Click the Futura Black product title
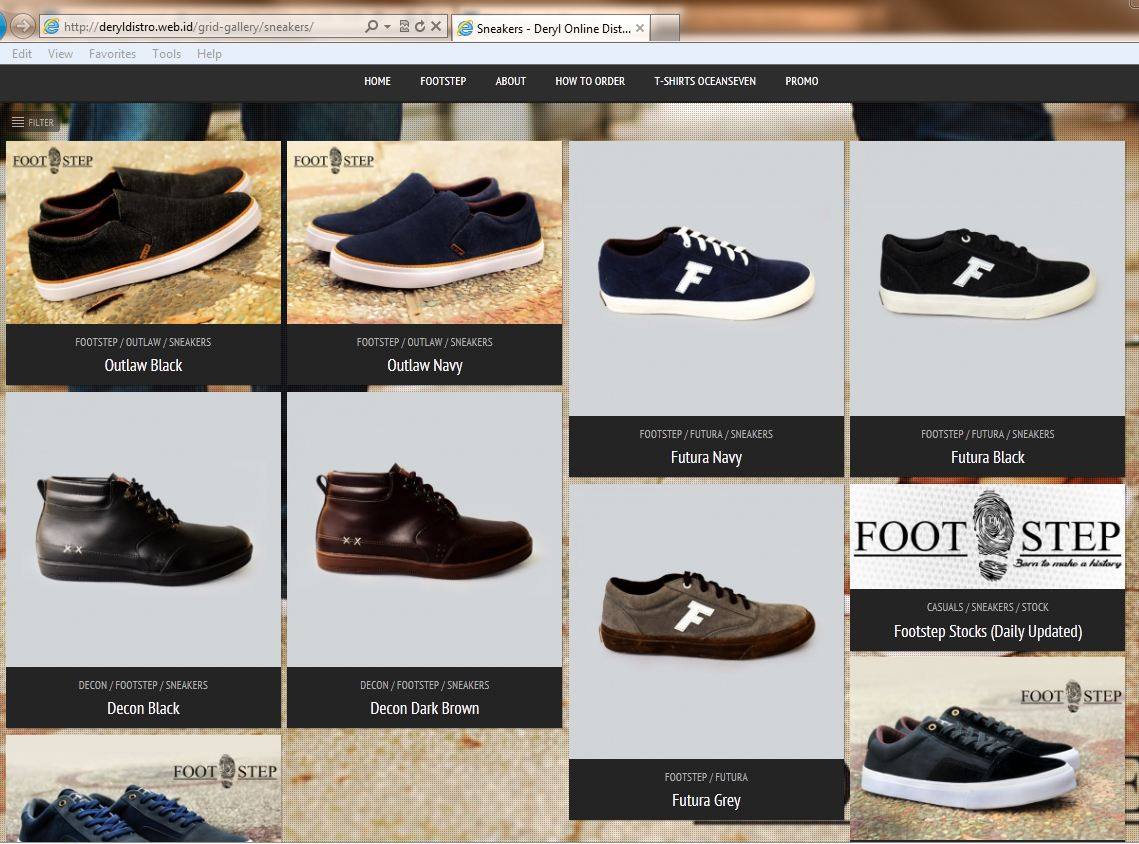The height and width of the screenshot is (844, 1139). [x=988, y=458]
